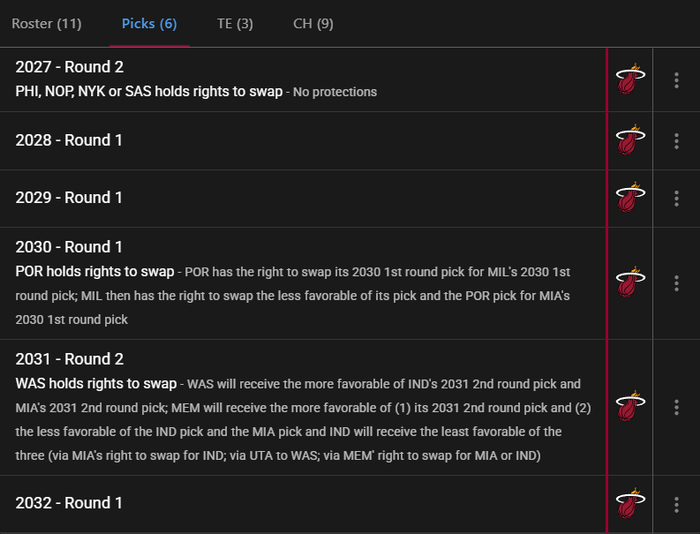Select the 2028 - Round 1 pick row

click(303, 141)
